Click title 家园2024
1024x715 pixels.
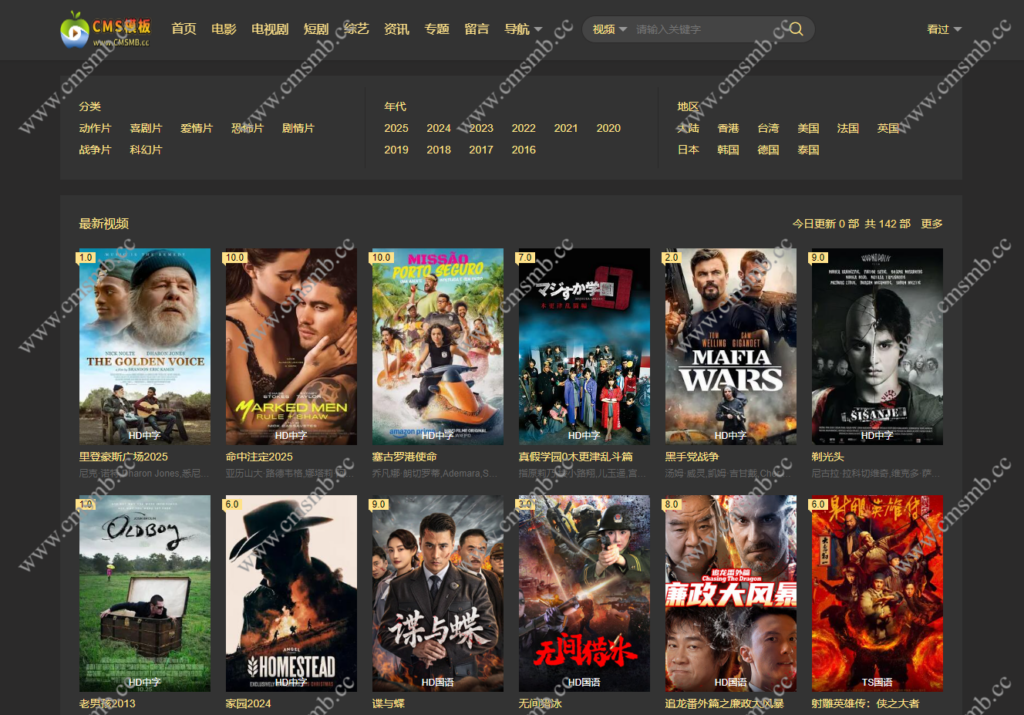pos(248,703)
